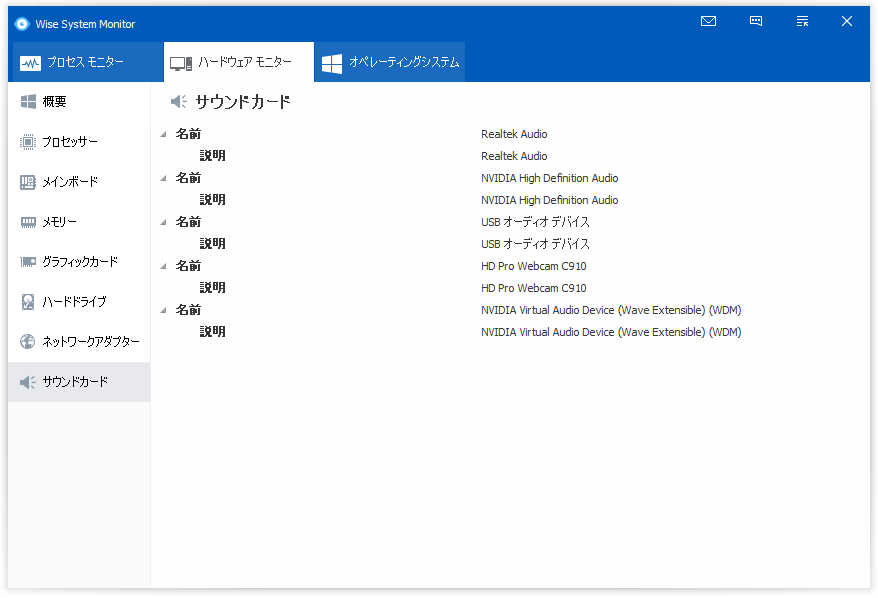Close the Wise System Monitor window
The height and width of the screenshot is (598, 878).
pos(847,21)
